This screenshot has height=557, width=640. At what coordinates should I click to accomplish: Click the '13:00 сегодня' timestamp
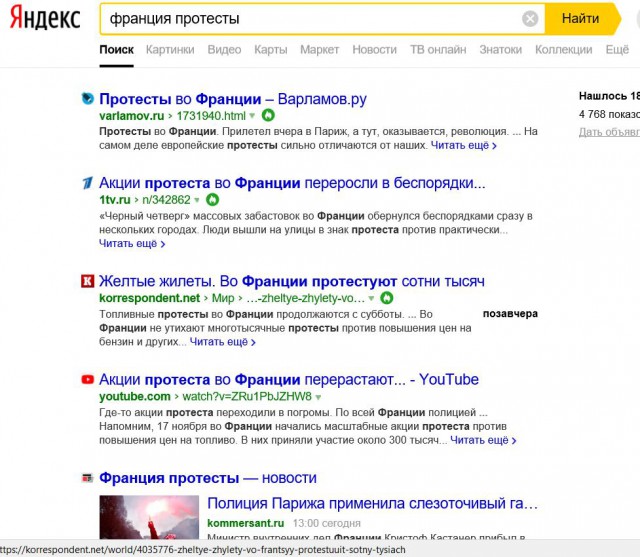pos(327,523)
